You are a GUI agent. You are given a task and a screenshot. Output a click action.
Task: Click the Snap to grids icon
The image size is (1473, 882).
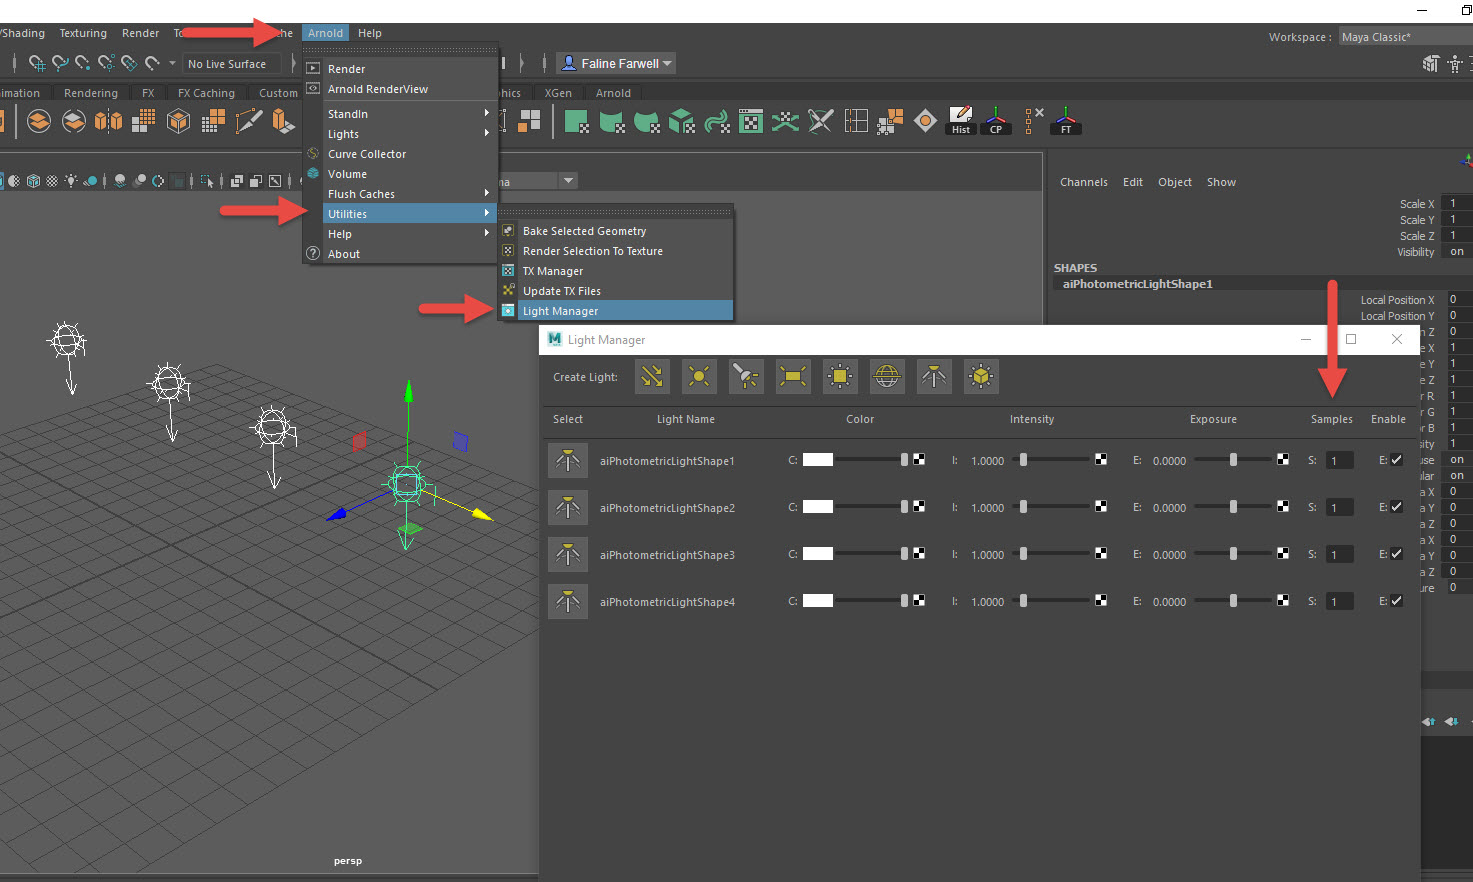click(x=37, y=63)
